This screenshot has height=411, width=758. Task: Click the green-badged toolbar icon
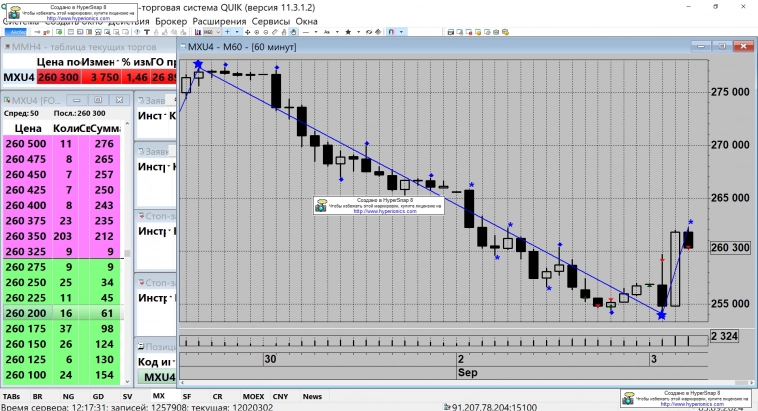(x=59, y=32)
